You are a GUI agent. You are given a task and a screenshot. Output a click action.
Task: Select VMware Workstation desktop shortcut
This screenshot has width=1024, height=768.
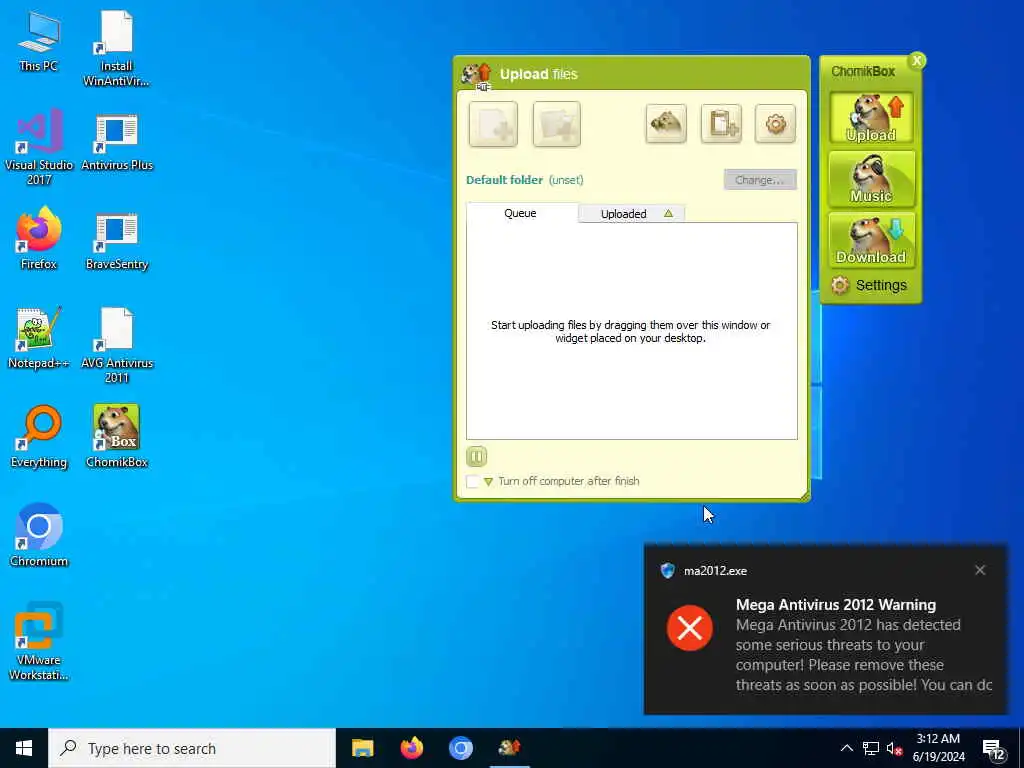(39, 643)
